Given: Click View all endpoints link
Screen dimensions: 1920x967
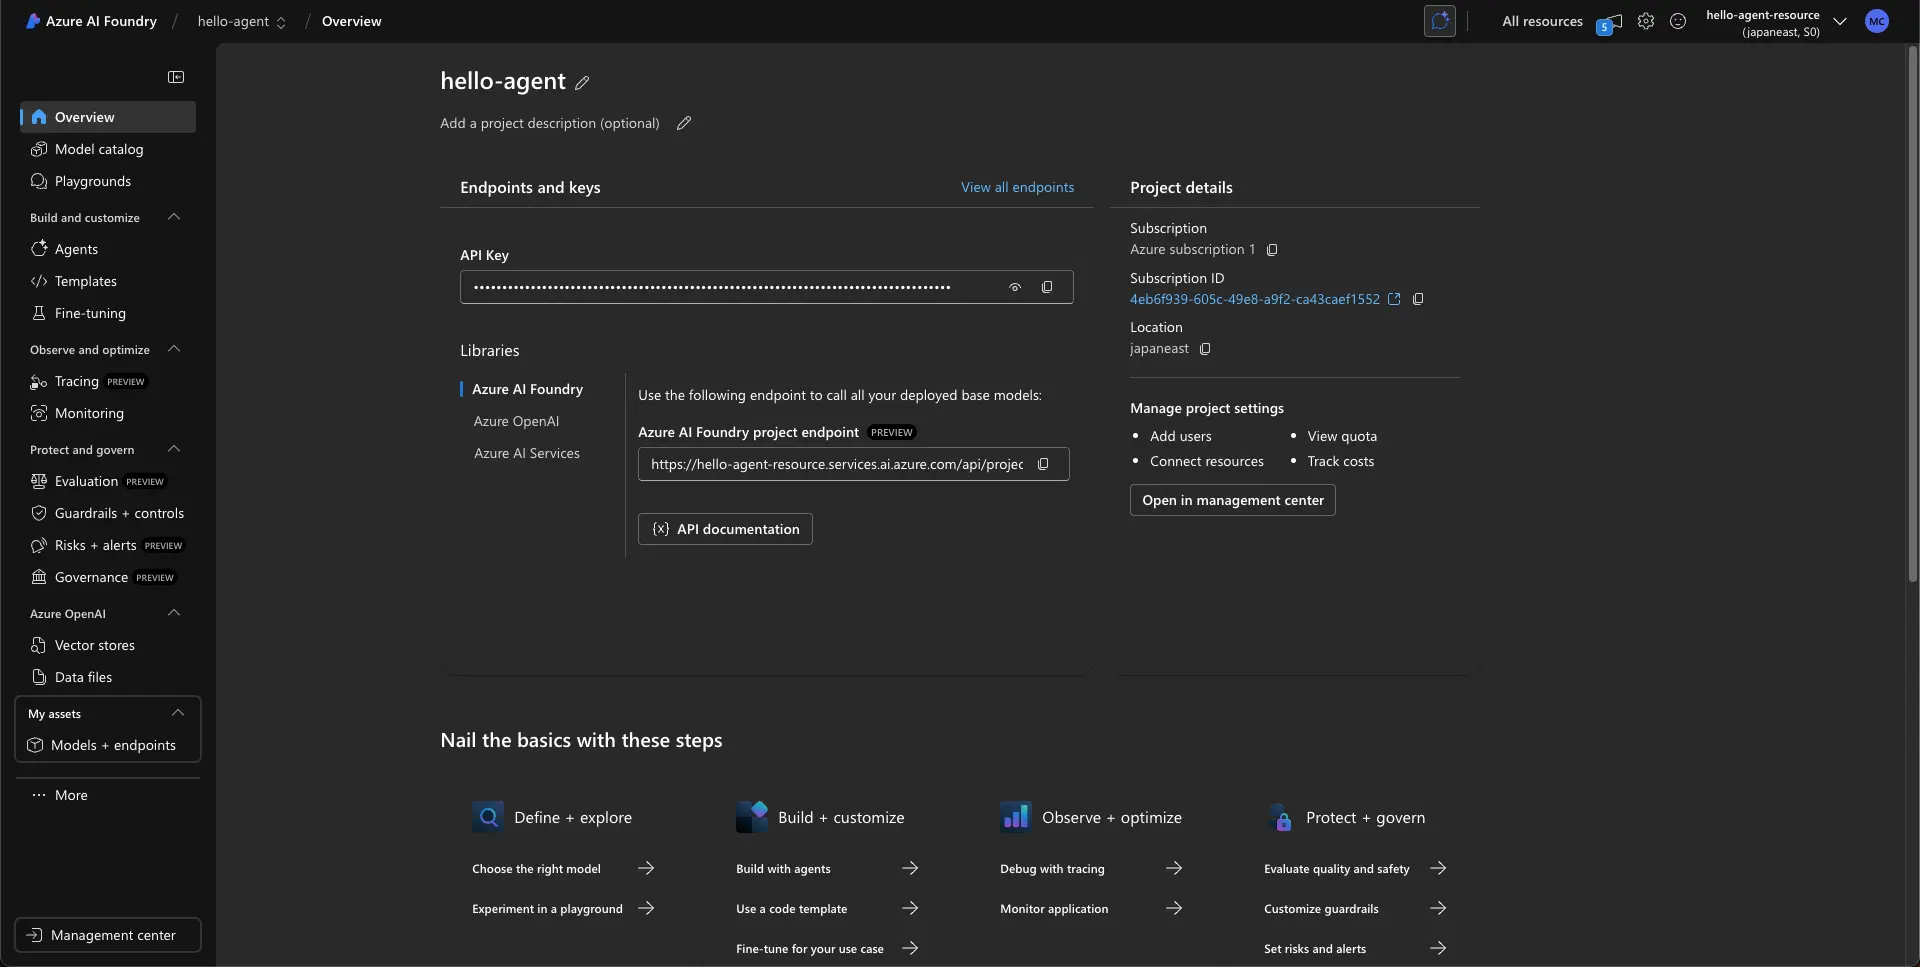Looking at the screenshot, I should 1017,187.
